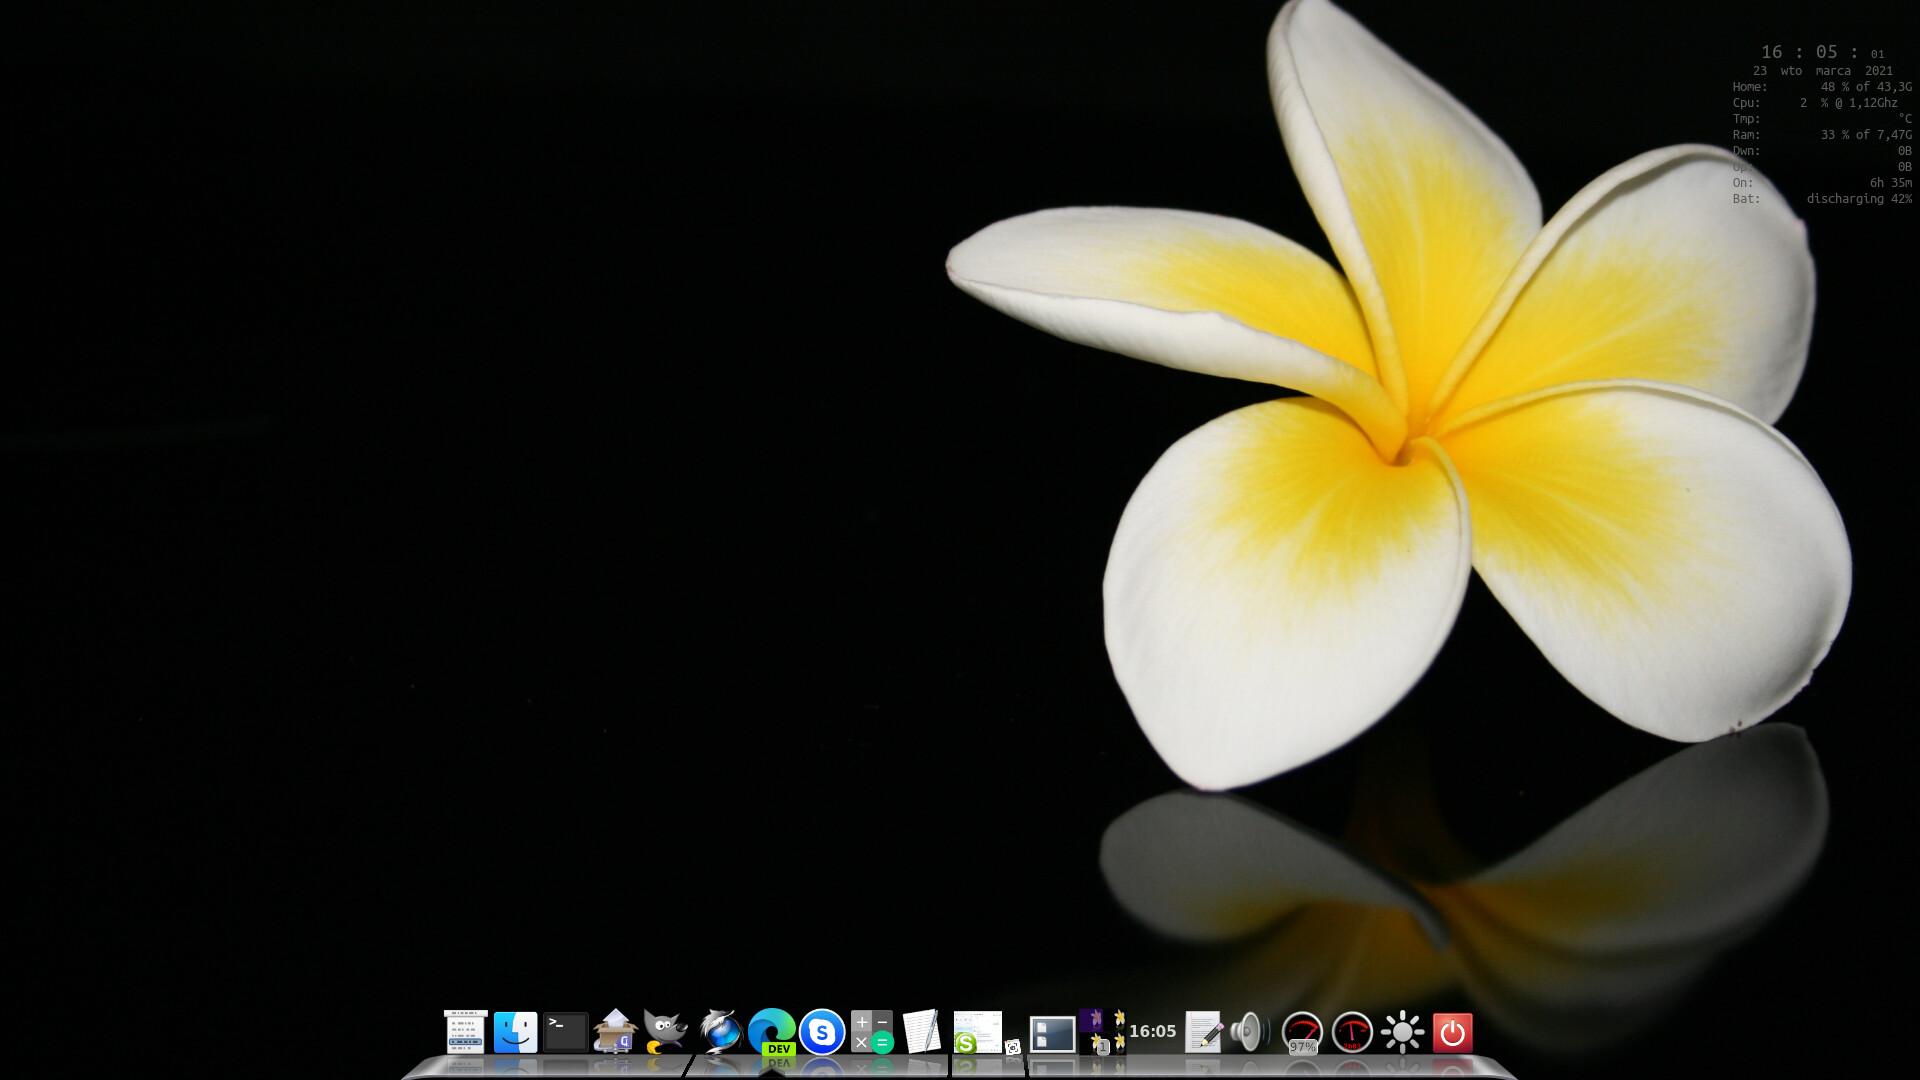
Task: Click the small screenshot capture icon
Action: [1013, 1047]
